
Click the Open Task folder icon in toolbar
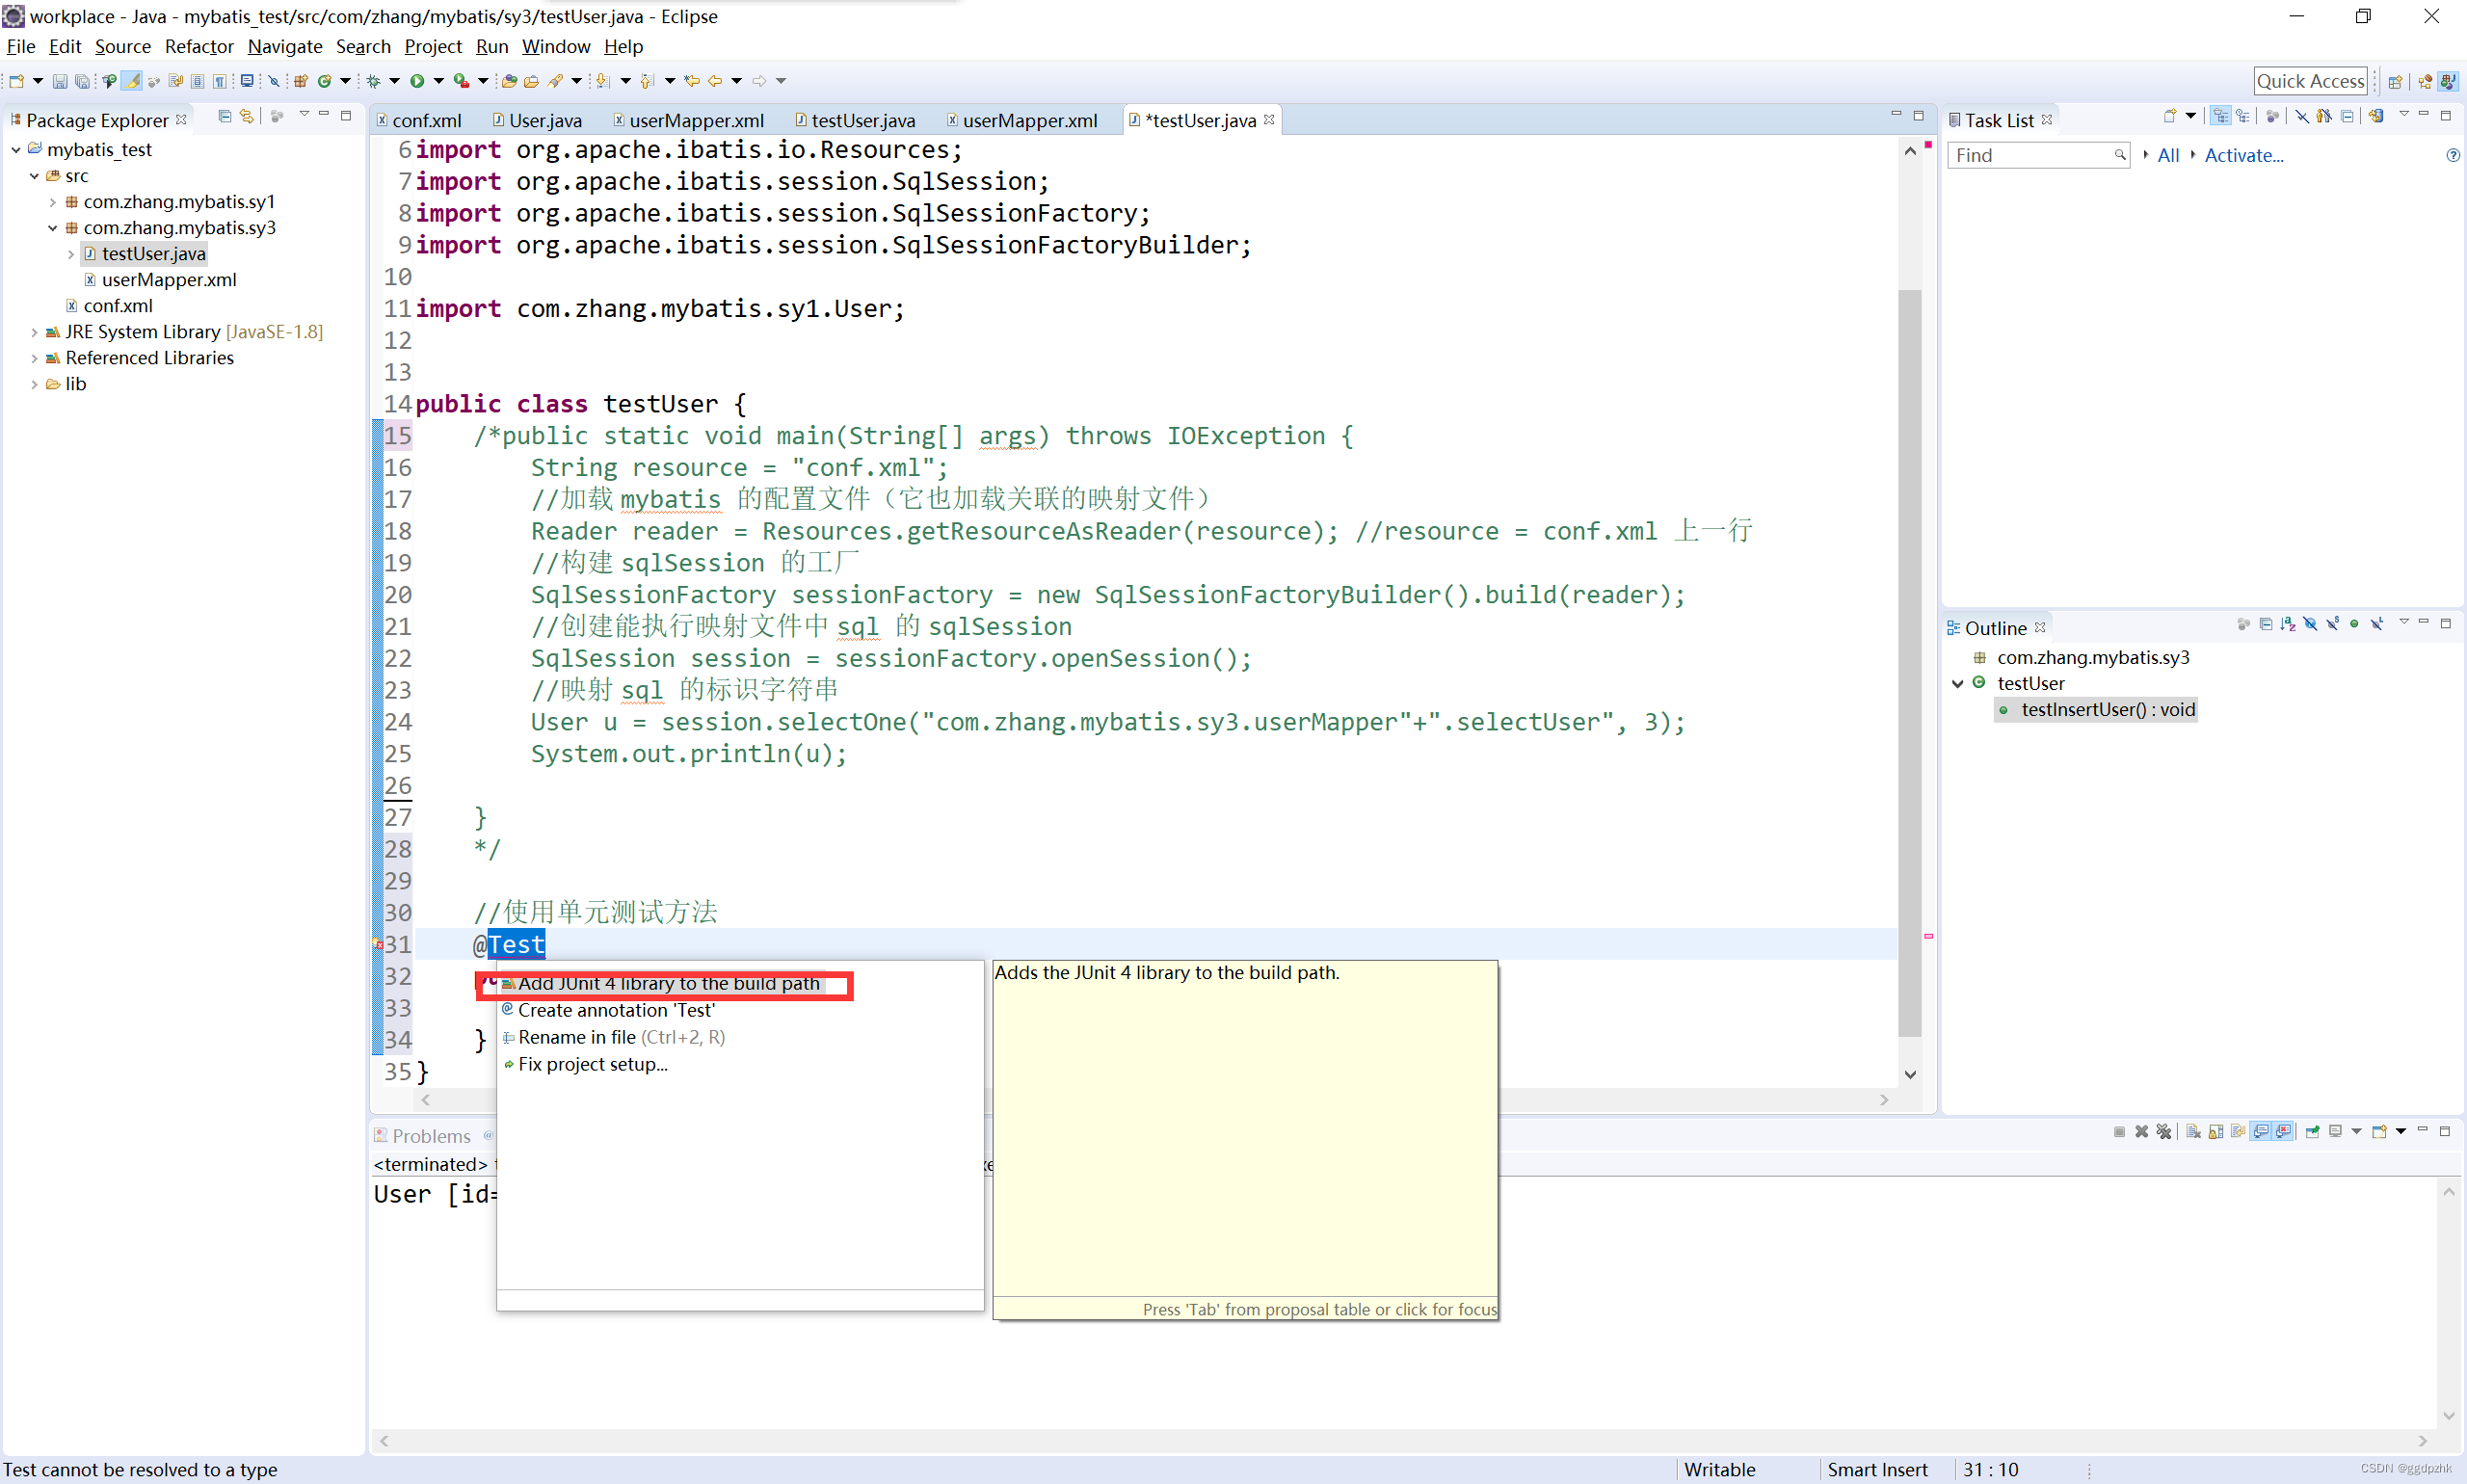tap(531, 81)
